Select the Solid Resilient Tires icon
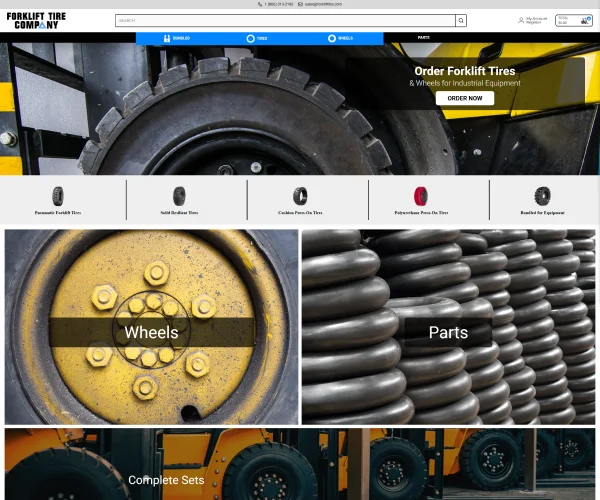600x500 pixels. pos(179,196)
